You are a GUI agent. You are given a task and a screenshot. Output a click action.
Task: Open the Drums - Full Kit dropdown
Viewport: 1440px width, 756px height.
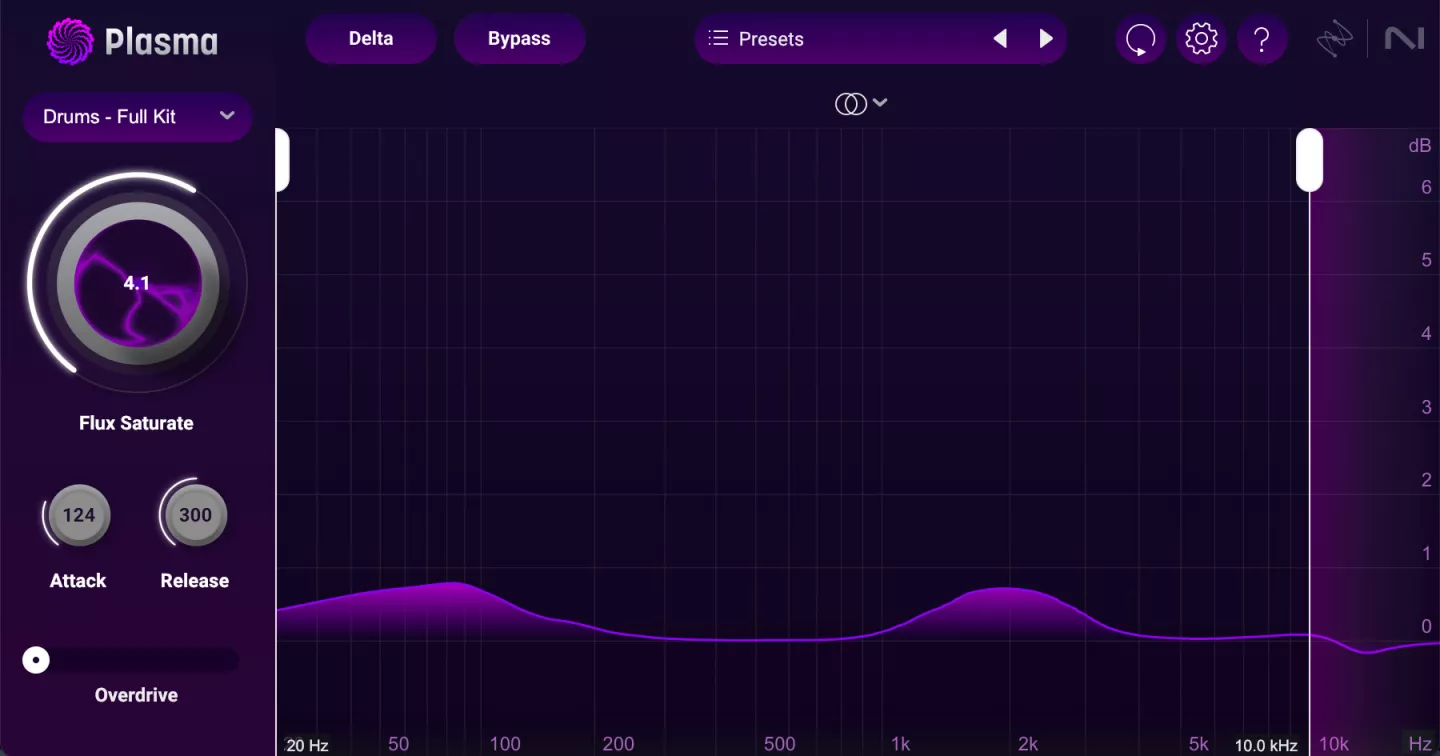(138, 116)
